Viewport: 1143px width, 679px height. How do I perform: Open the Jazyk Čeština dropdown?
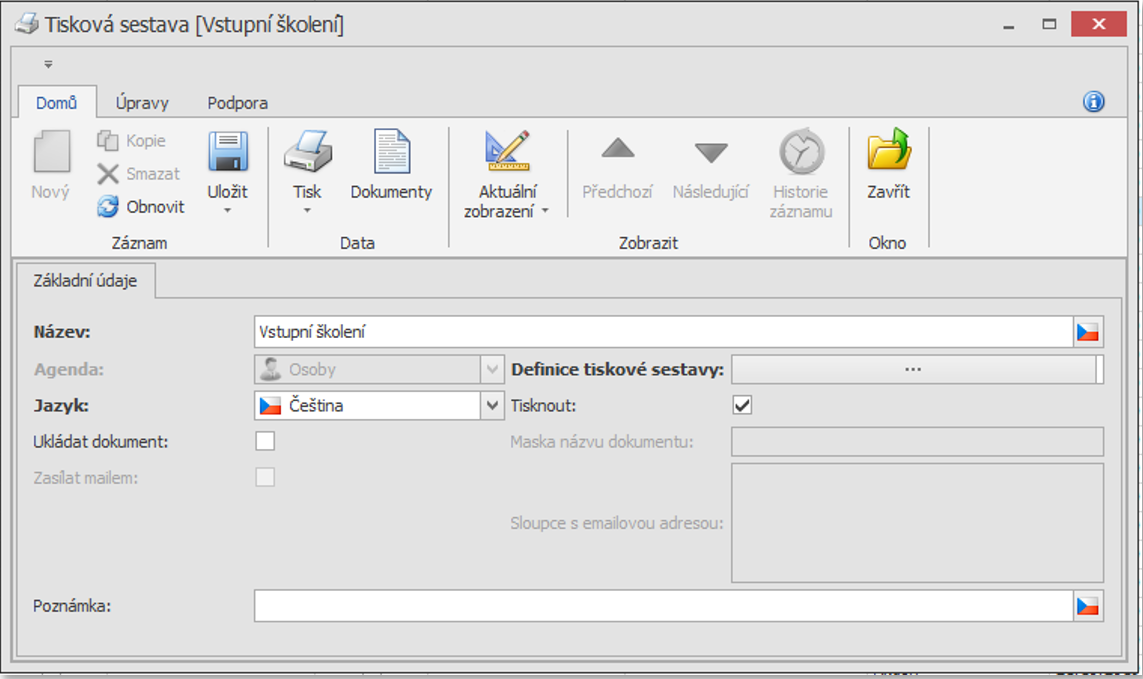(x=492, y=406)
